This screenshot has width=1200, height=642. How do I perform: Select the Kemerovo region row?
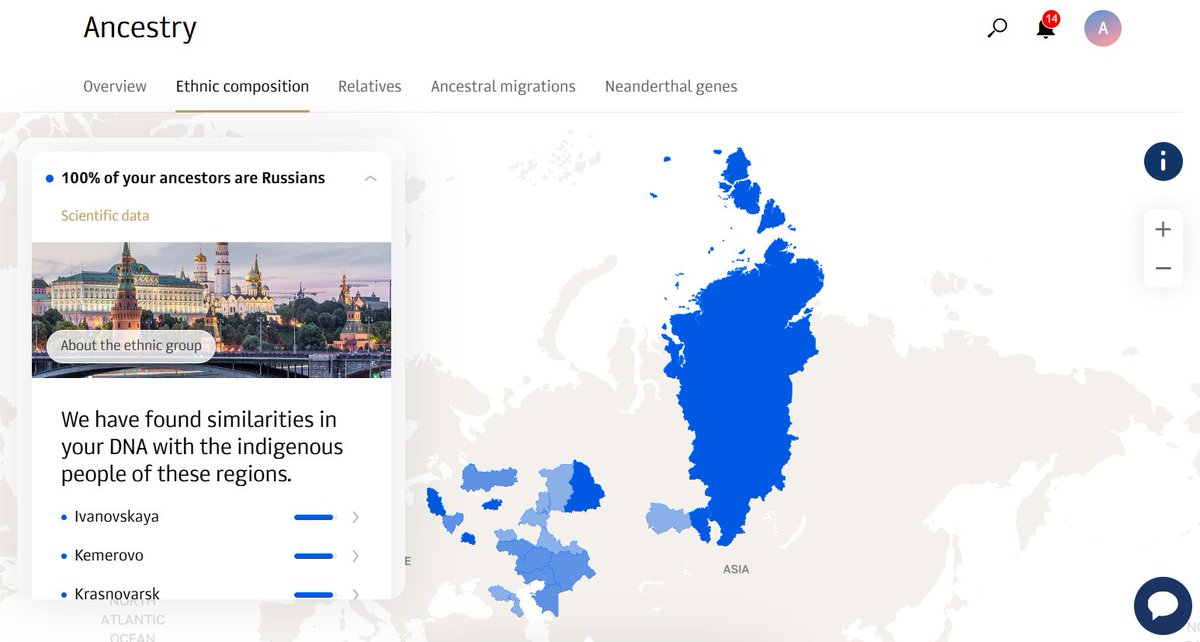(211, 555)
